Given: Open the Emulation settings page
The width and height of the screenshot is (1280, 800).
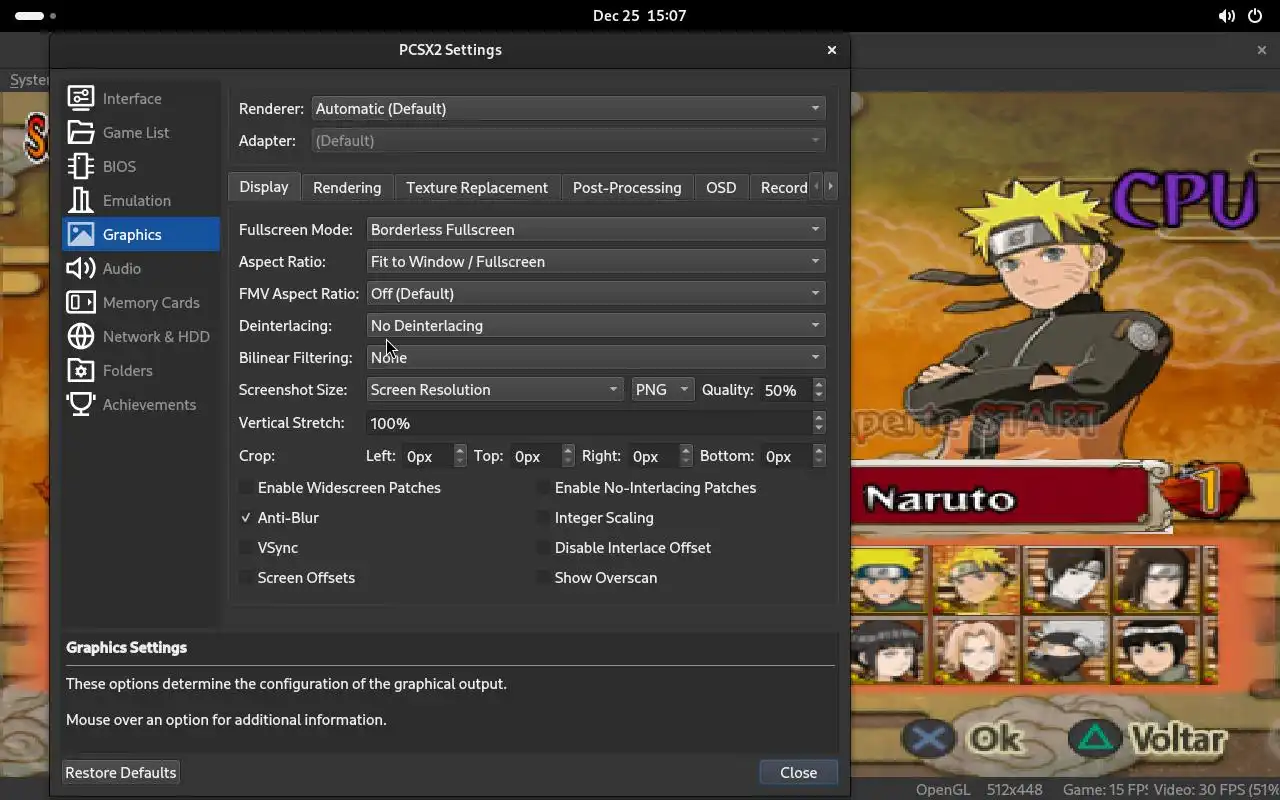Looking at the screenshot, I should [x=141, y=200].
